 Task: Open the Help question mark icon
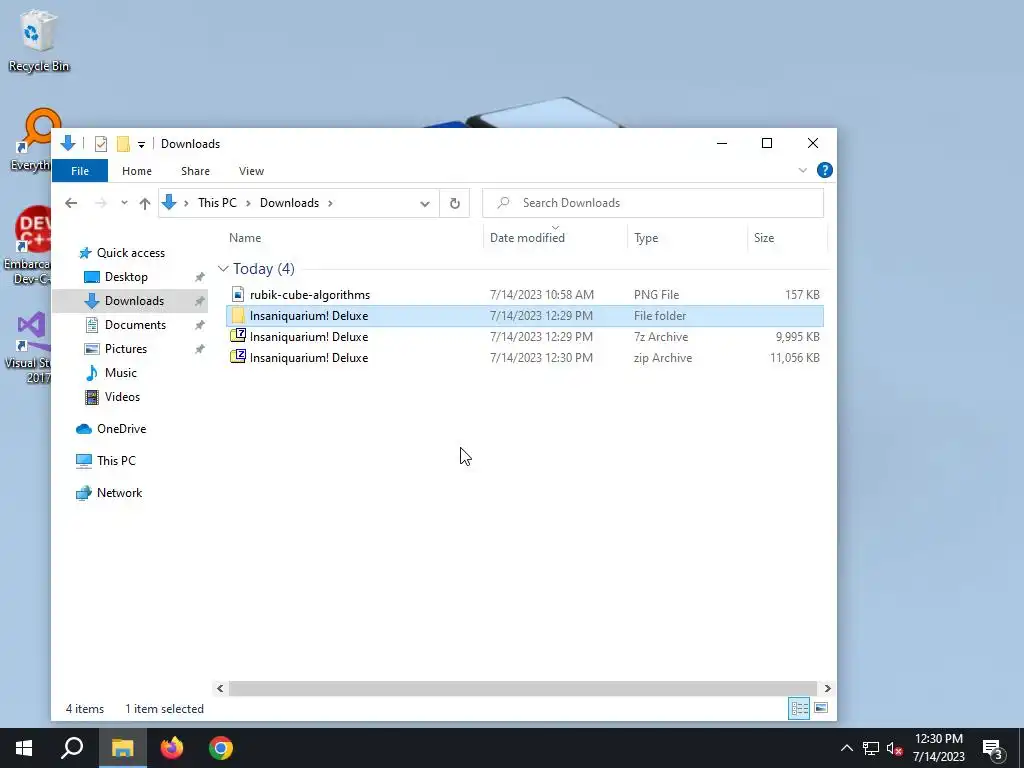pos(825,170)
